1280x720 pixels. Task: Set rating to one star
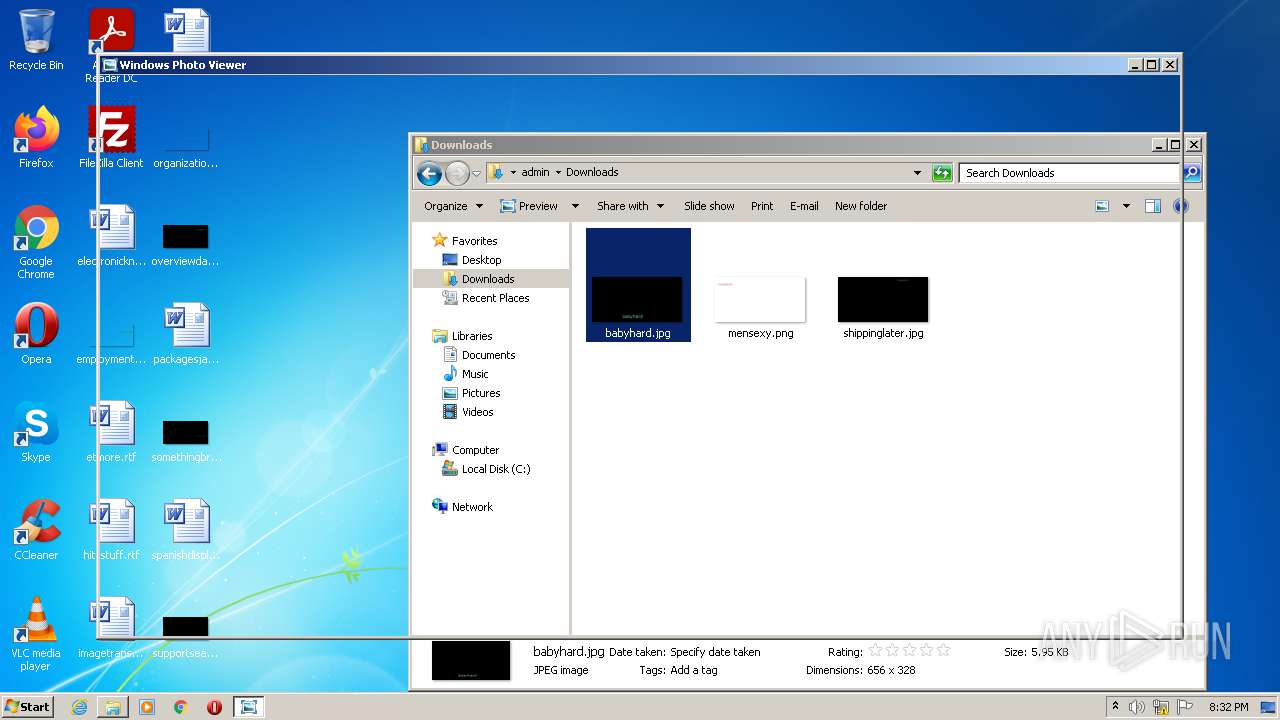[x=875, y=651]
